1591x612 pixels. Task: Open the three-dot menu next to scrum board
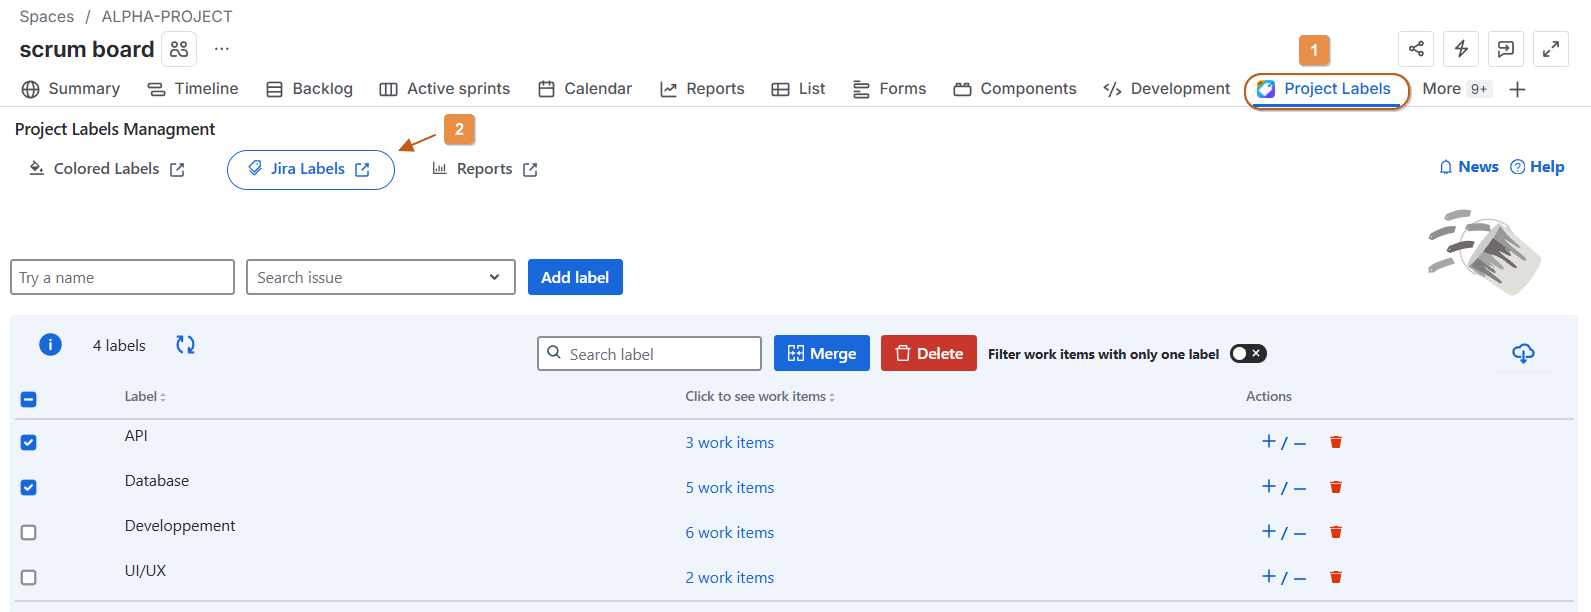coord(222,49)
